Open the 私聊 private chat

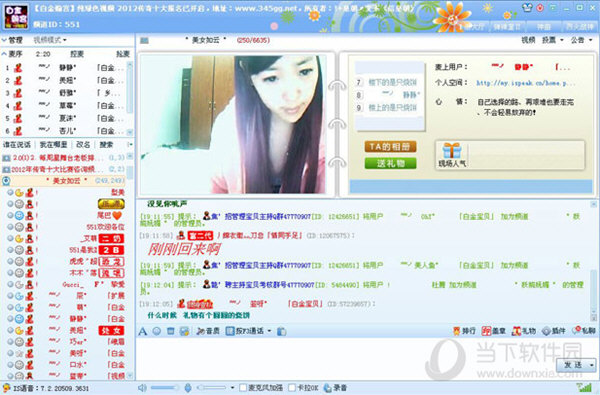[x=584, y=330]
